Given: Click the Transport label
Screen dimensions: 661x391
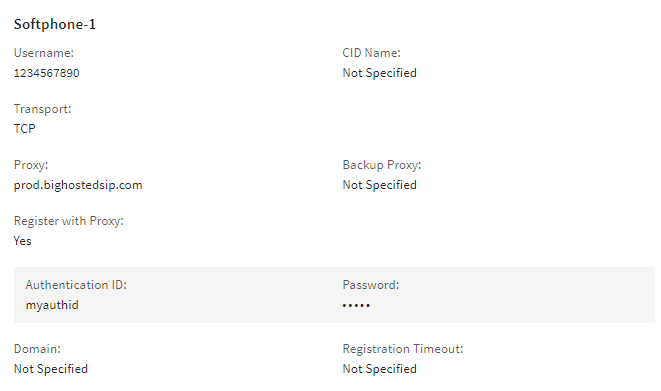Looking at the screenshot, I should (43, 109).
